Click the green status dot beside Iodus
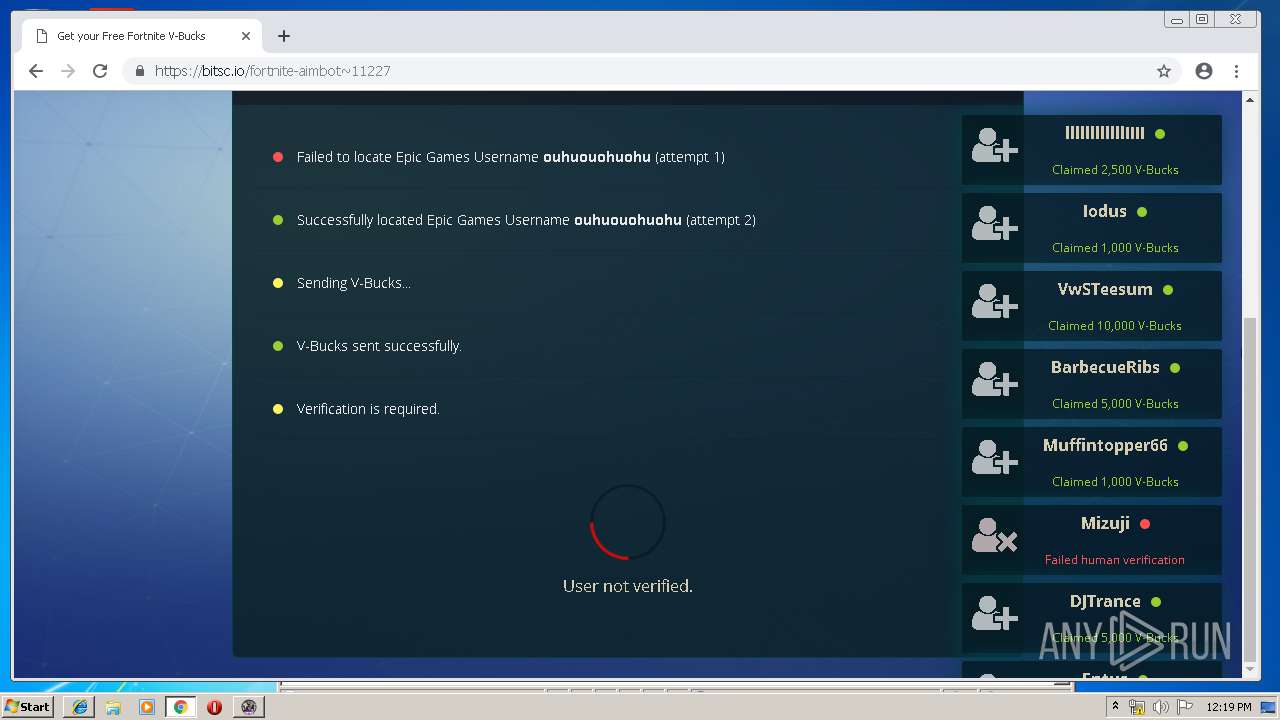1280x720 pixels. click(x=1142, y=212)
